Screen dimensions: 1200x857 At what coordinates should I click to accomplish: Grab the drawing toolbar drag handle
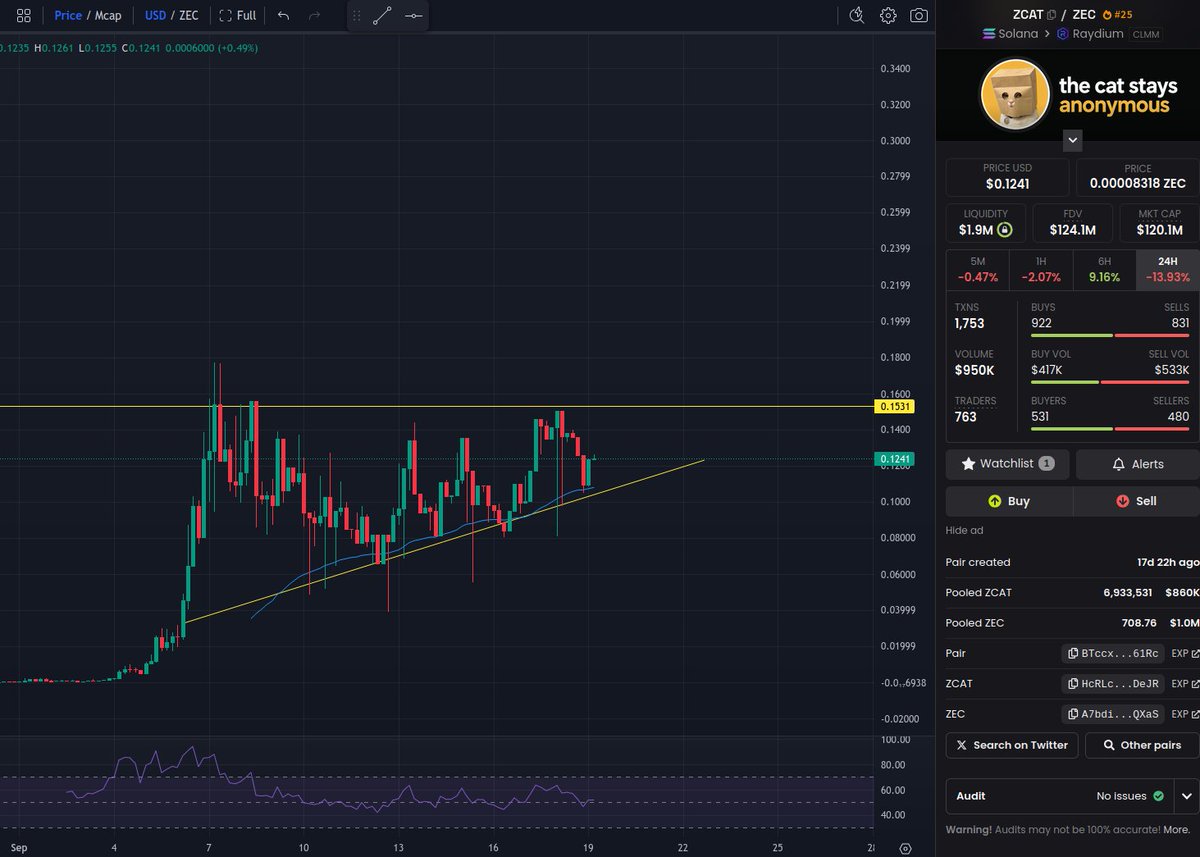(x=357, y=16)
